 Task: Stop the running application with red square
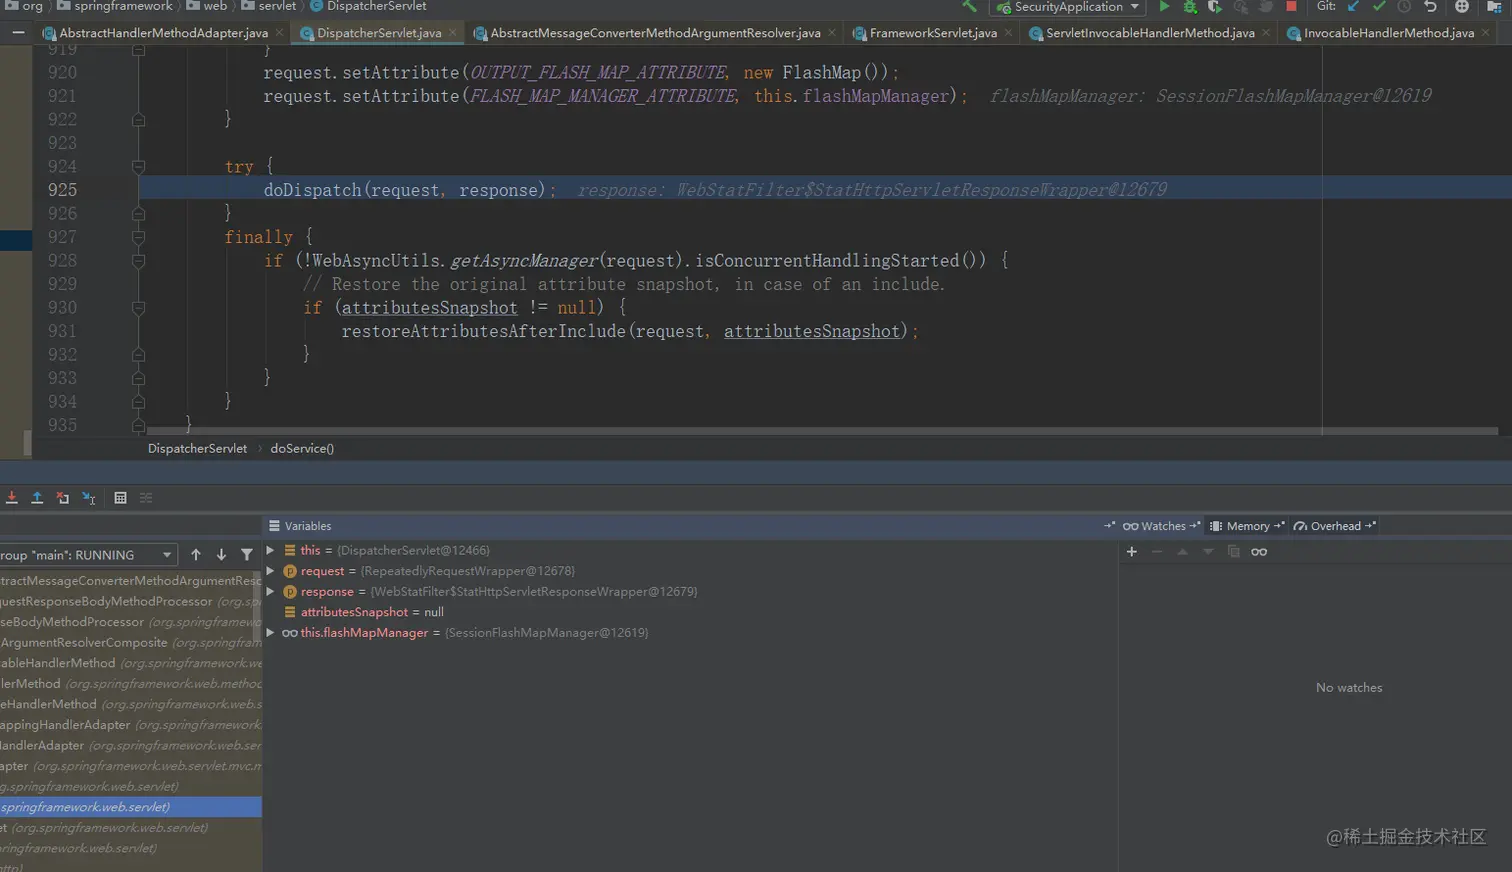pos(1291,6)
